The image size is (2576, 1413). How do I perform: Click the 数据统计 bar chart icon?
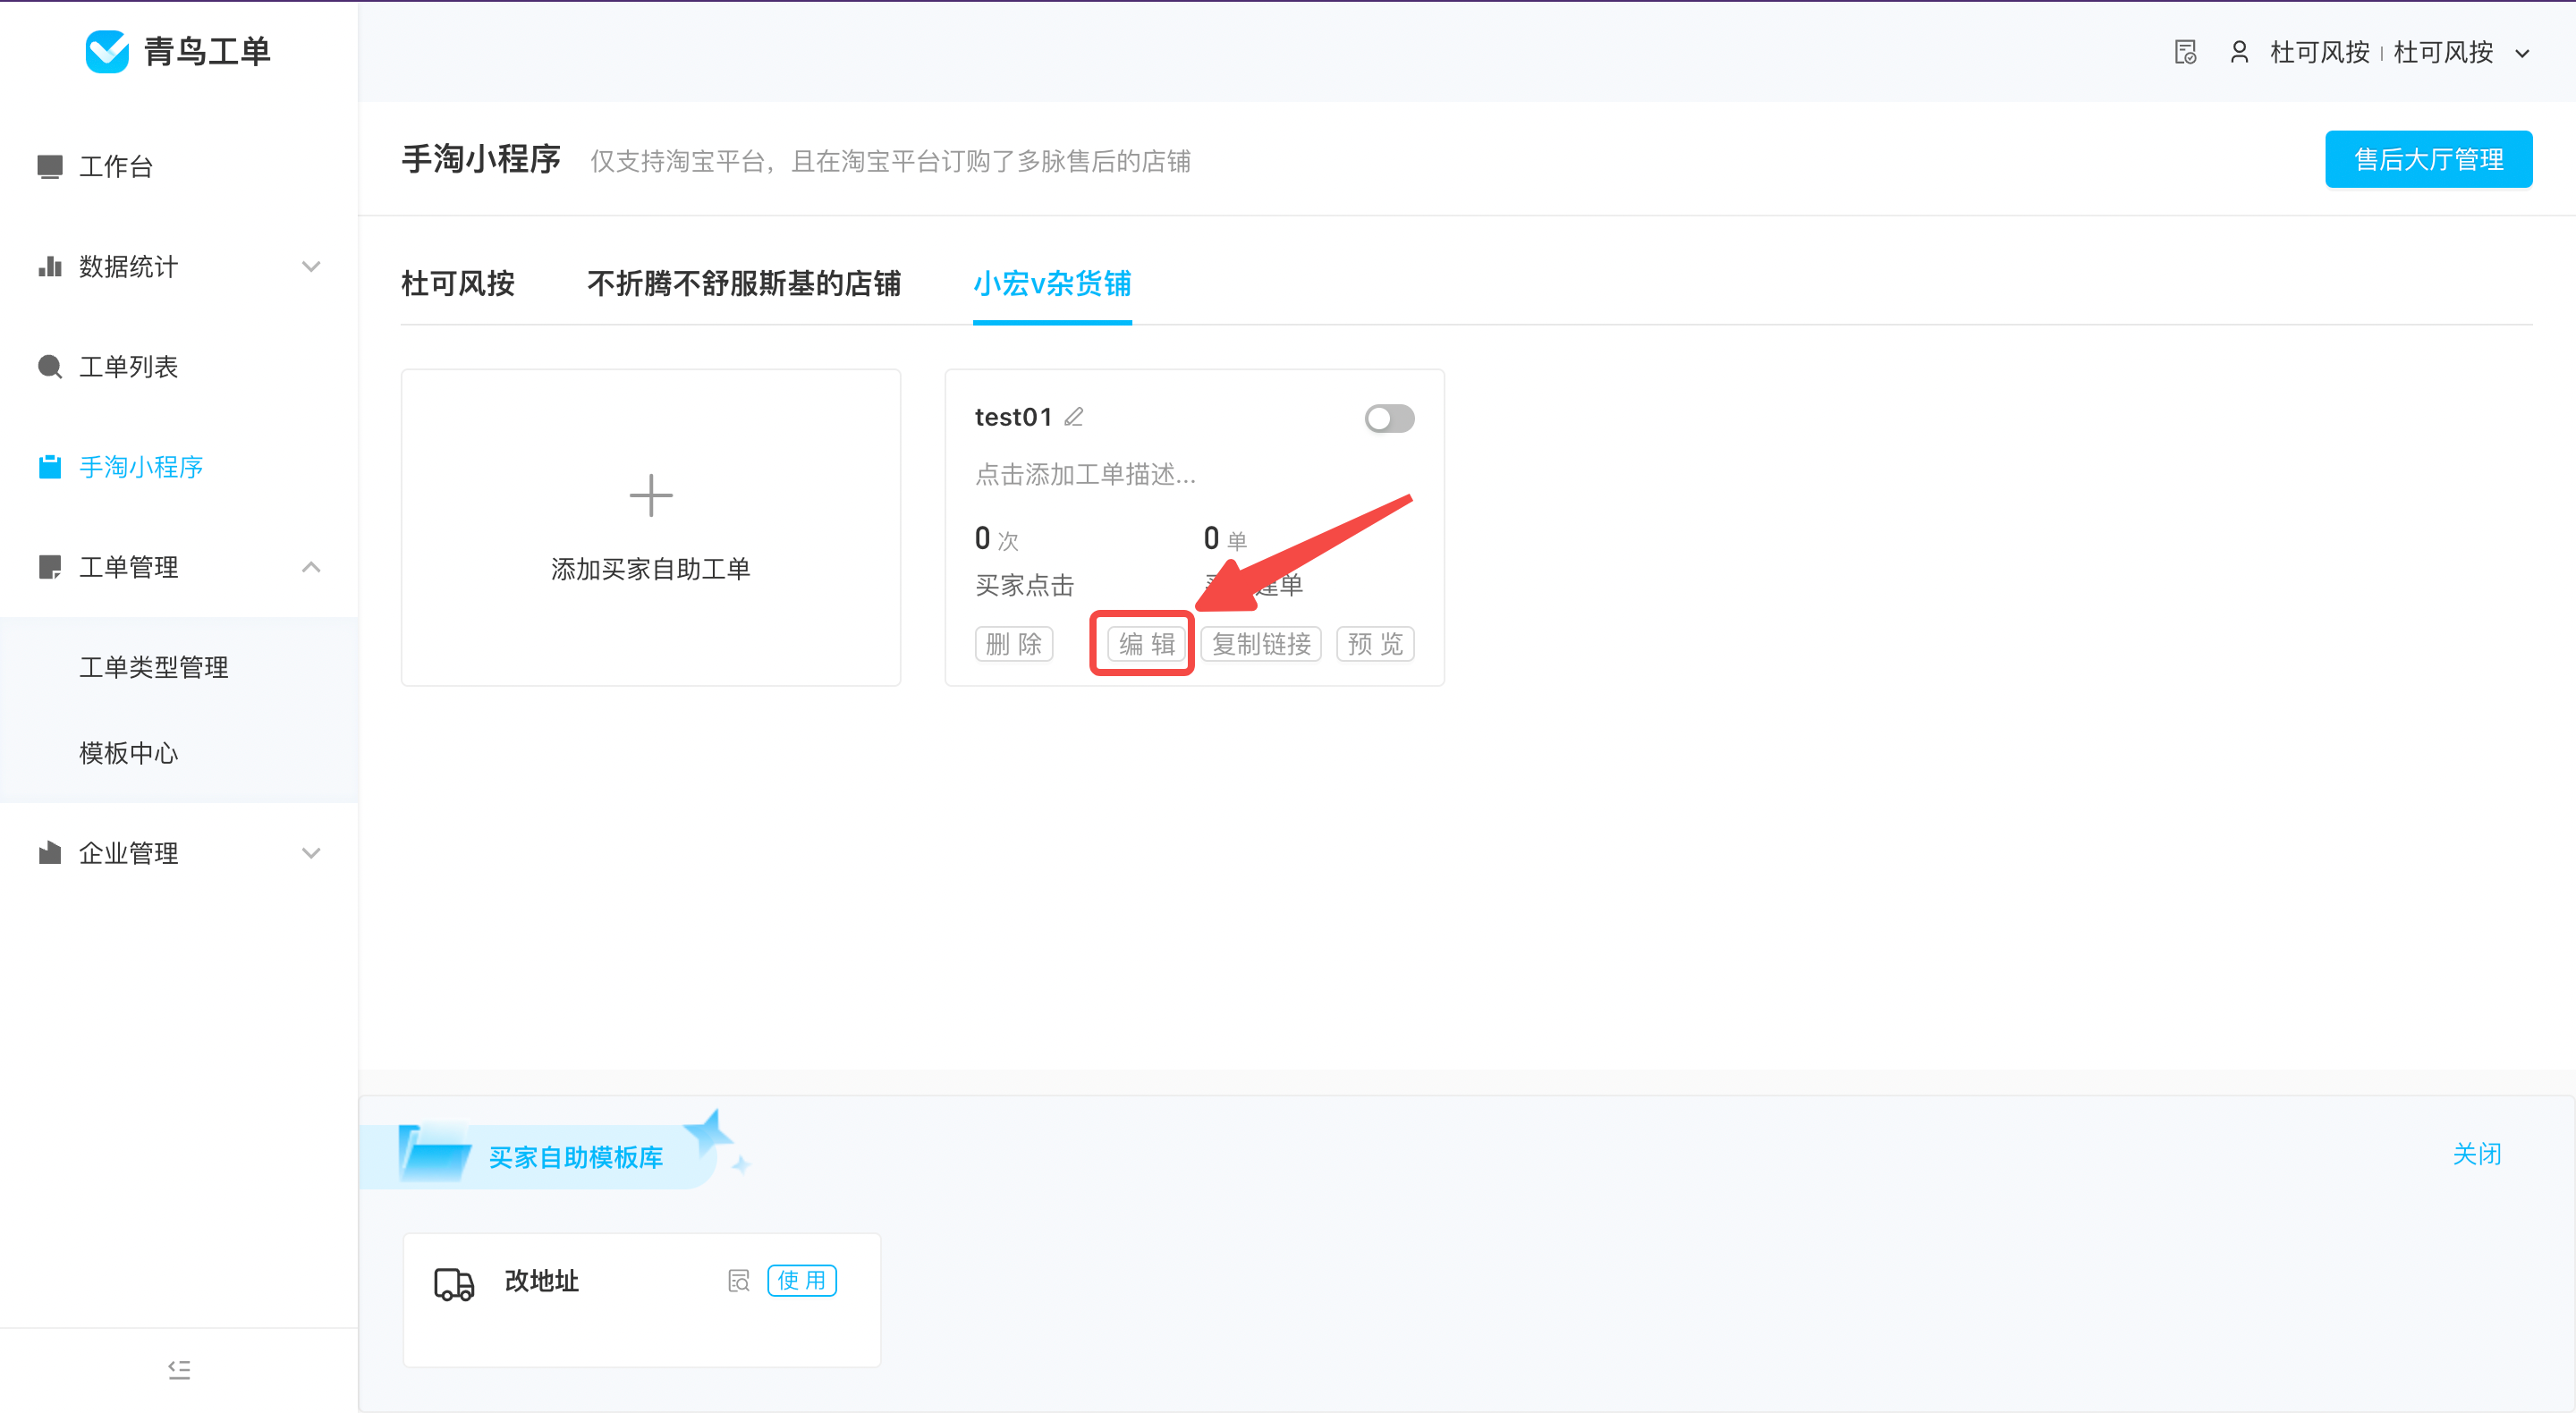point(49,266)
